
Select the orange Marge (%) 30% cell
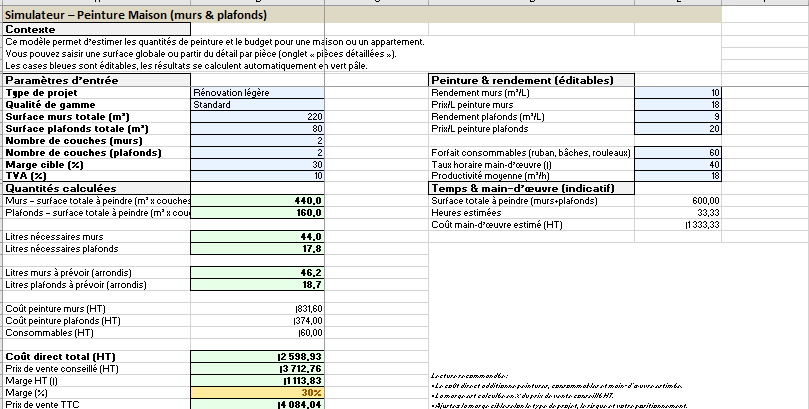(257, 392)
